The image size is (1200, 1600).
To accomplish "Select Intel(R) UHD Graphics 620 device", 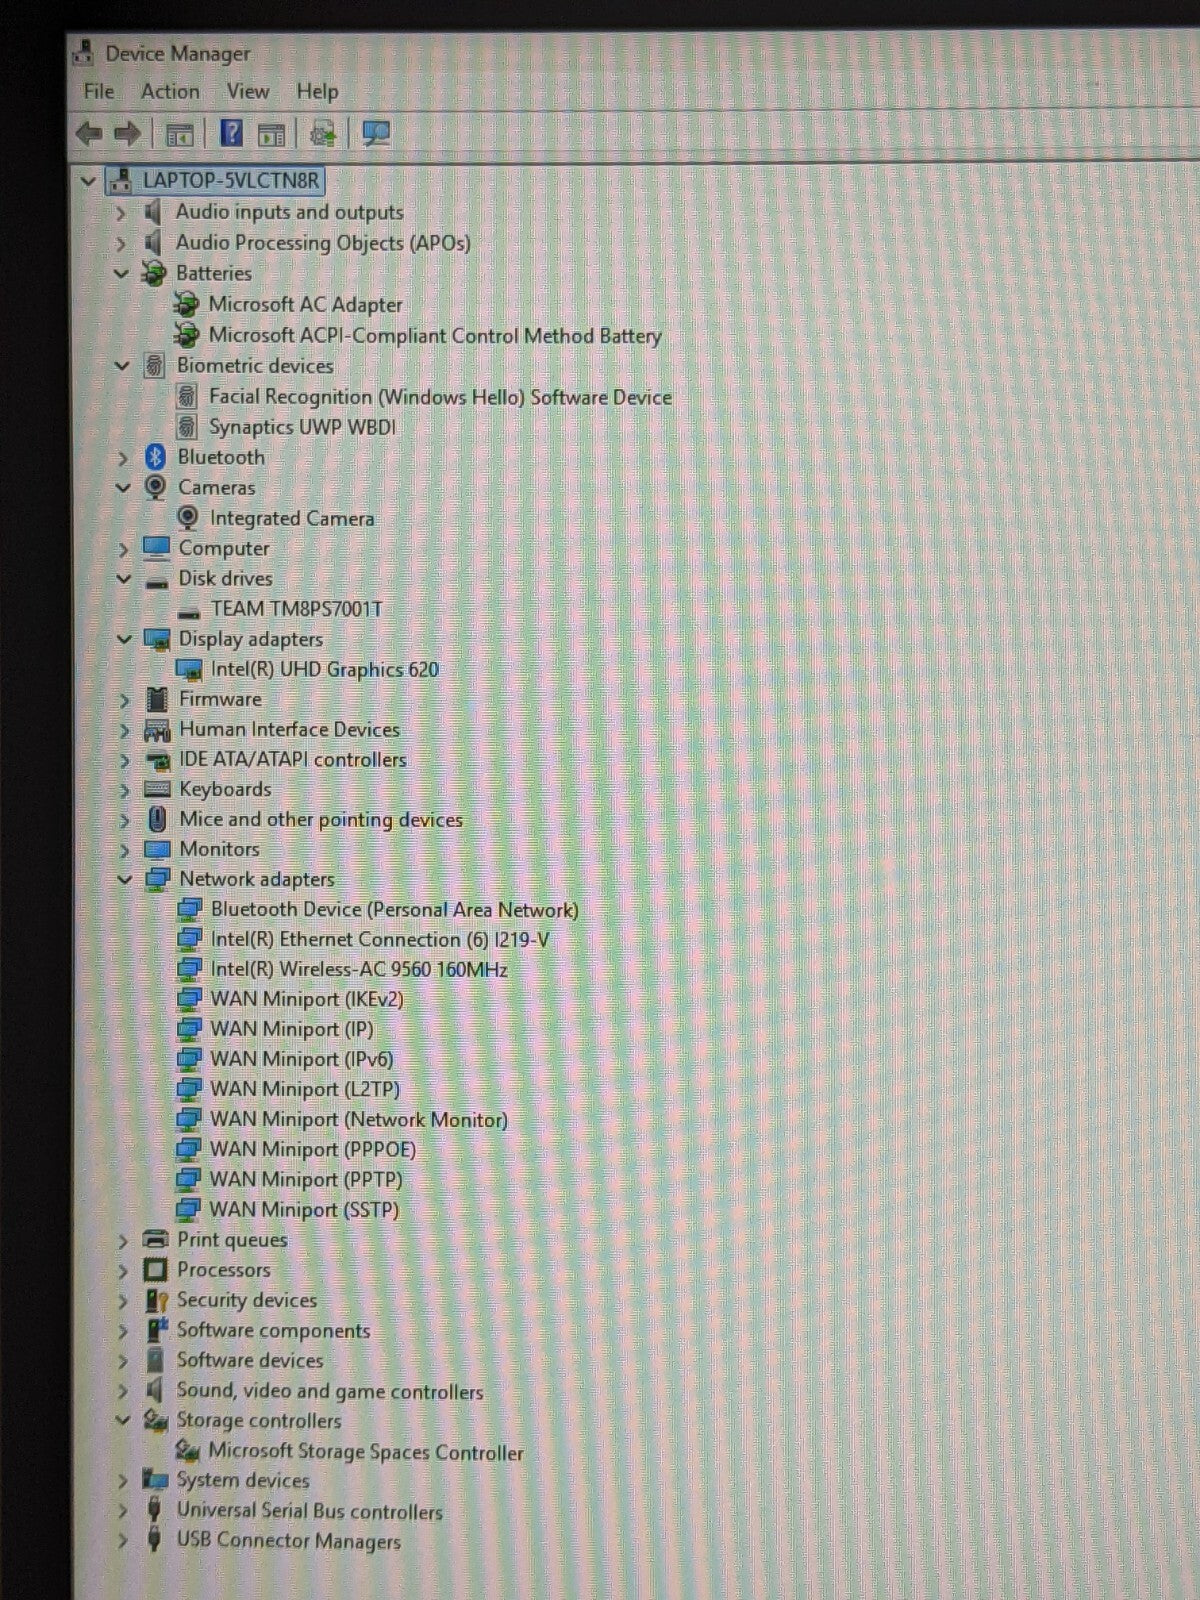I will click(x=324, y=669).
